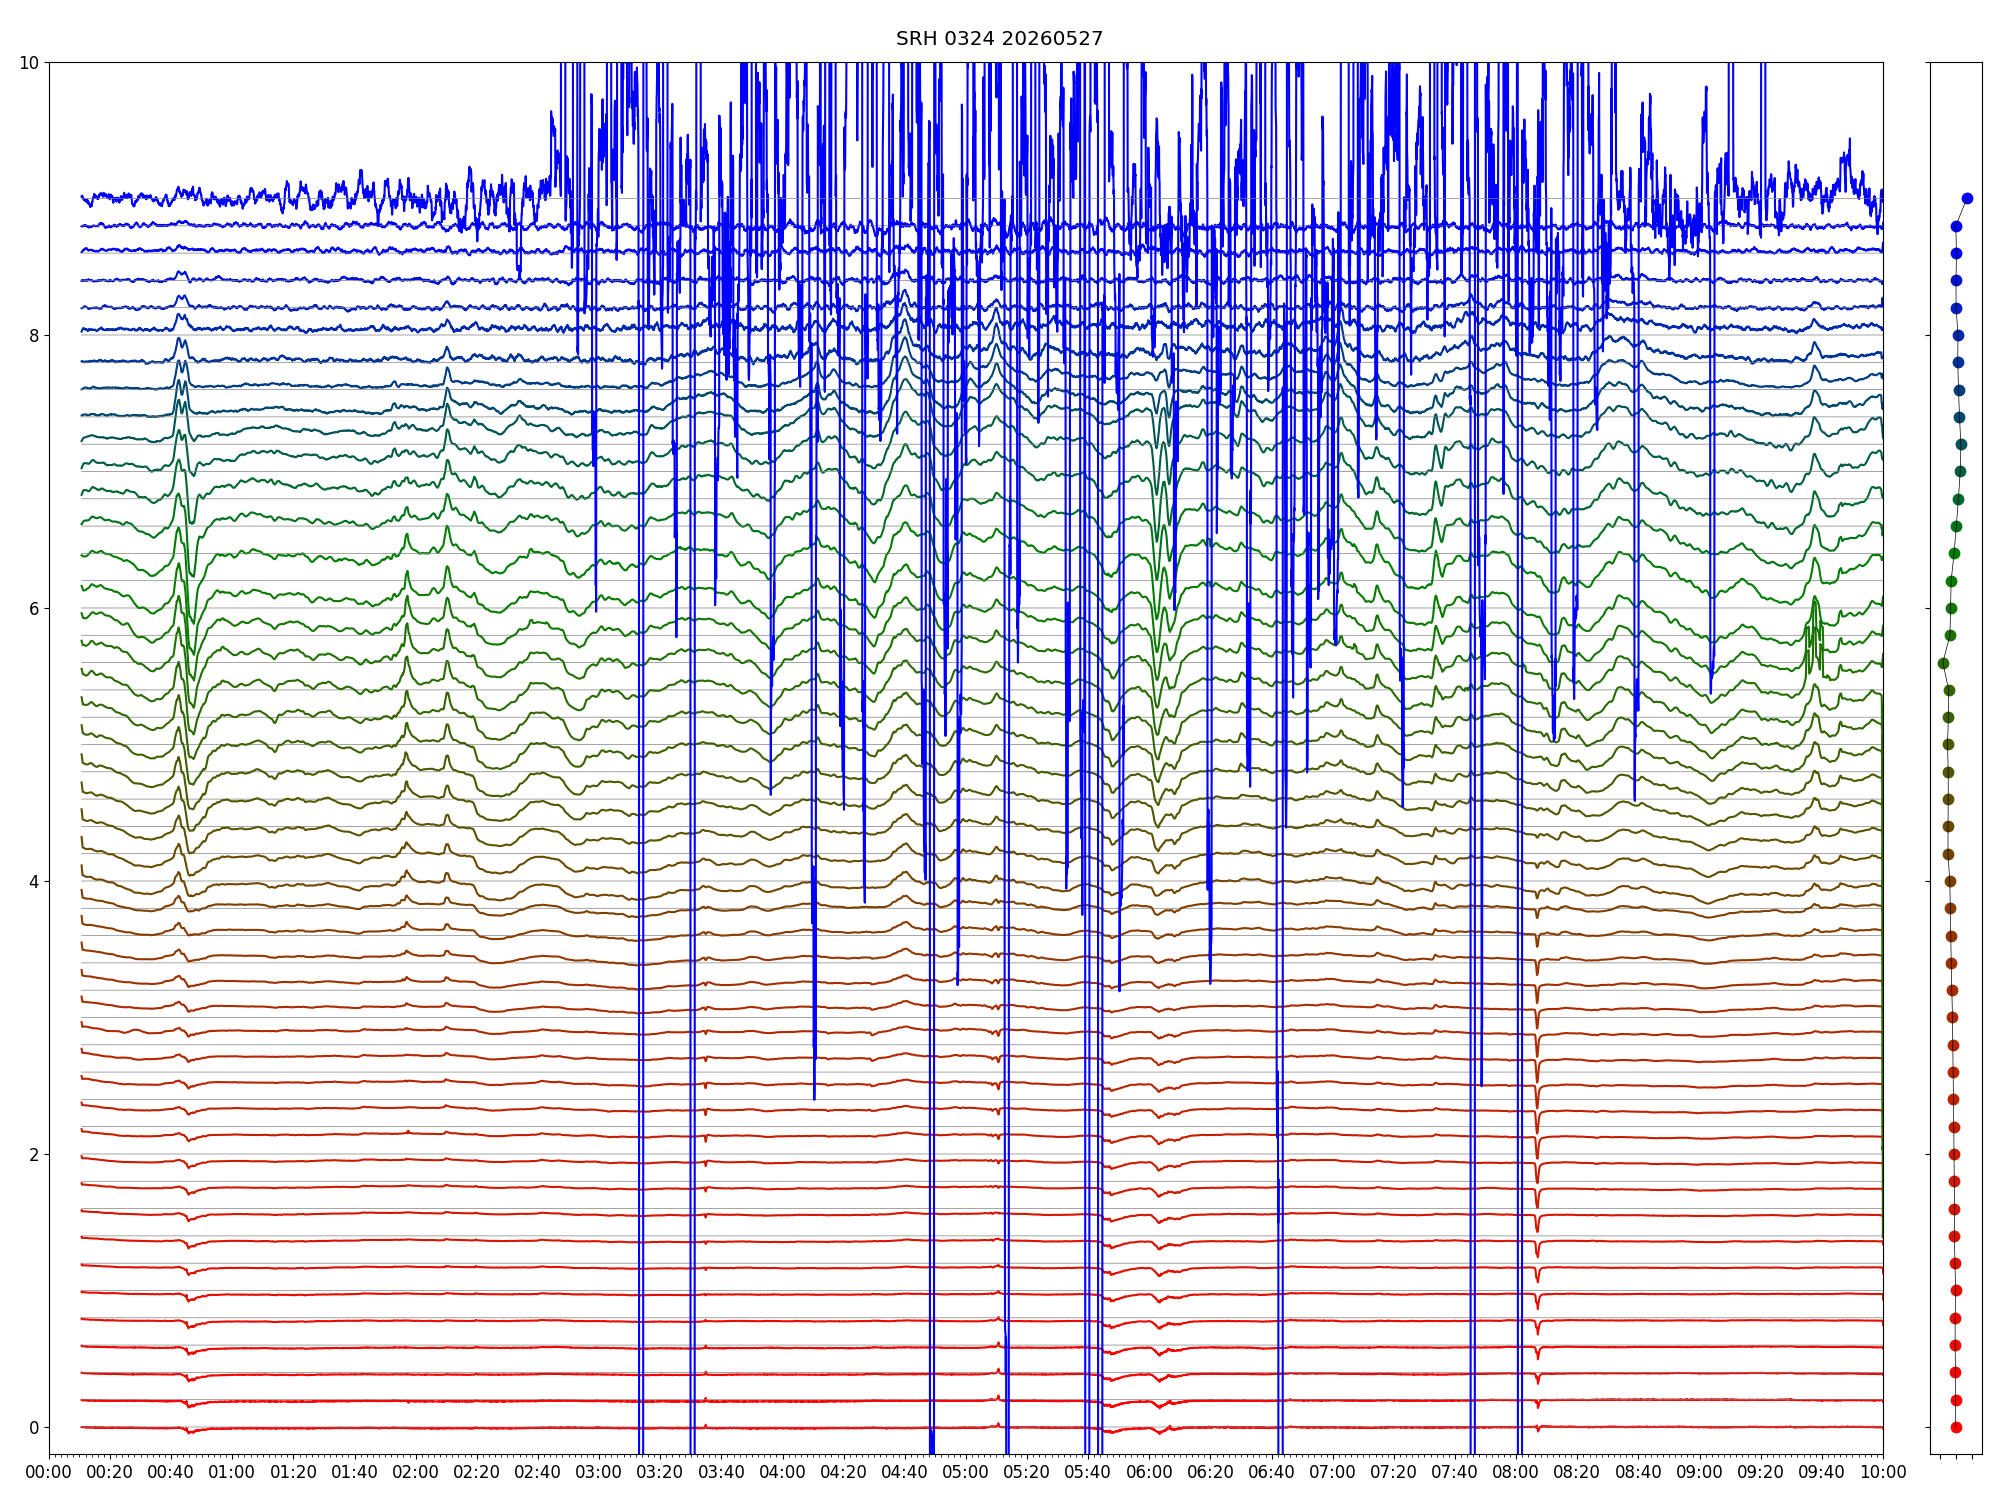Pick the 08:20 time axis label
Image resolution: width=2000 pixels, height=1500 pixels.
(x=1577, y=1473)
